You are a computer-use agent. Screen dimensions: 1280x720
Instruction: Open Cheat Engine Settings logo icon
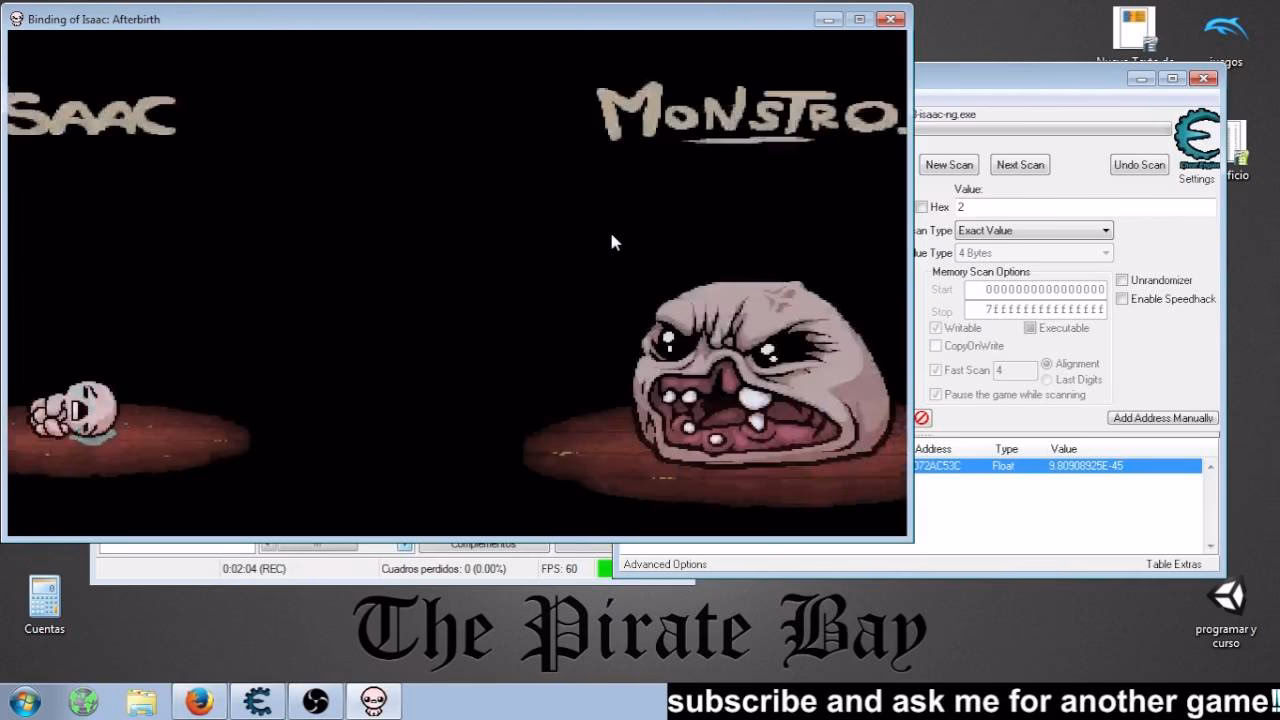point(1197,139)
